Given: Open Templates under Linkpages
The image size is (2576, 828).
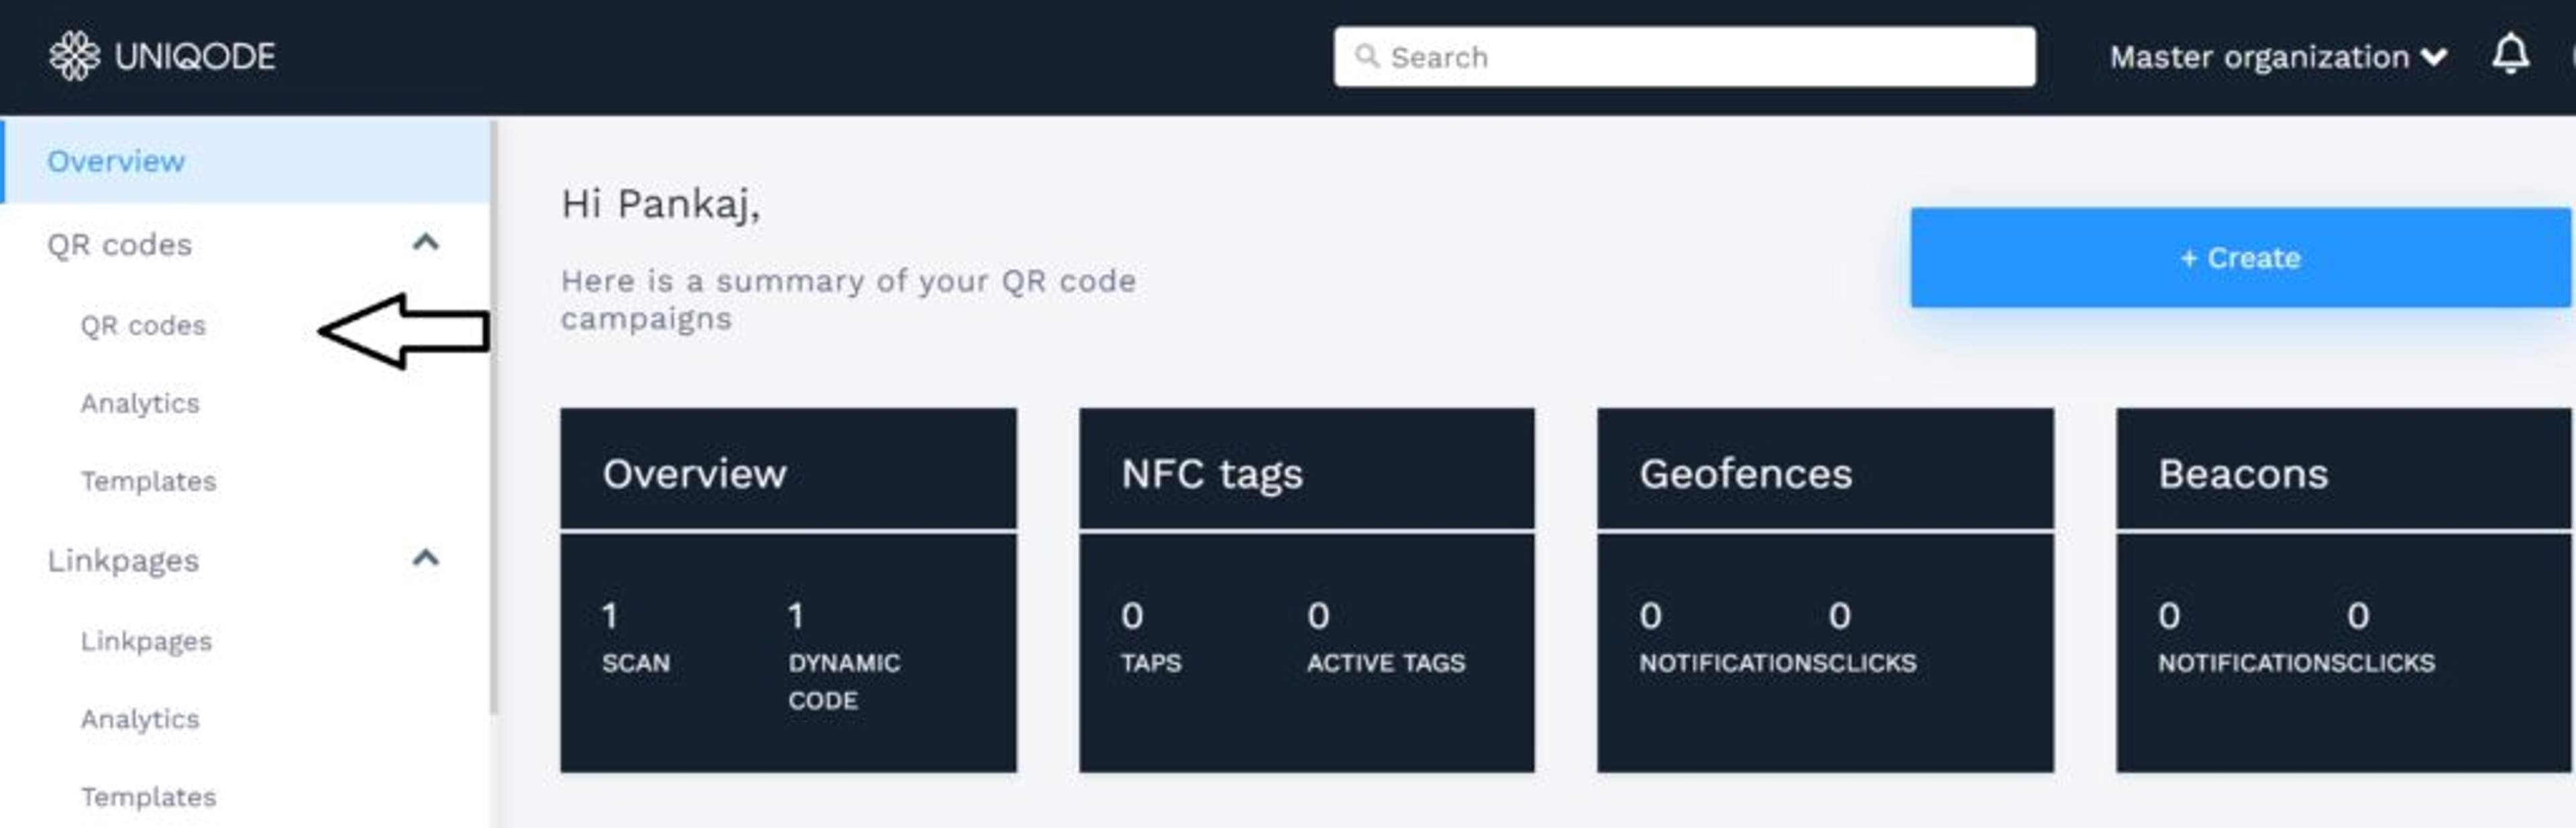Looking at the screenshot, I should click(148, 797).
